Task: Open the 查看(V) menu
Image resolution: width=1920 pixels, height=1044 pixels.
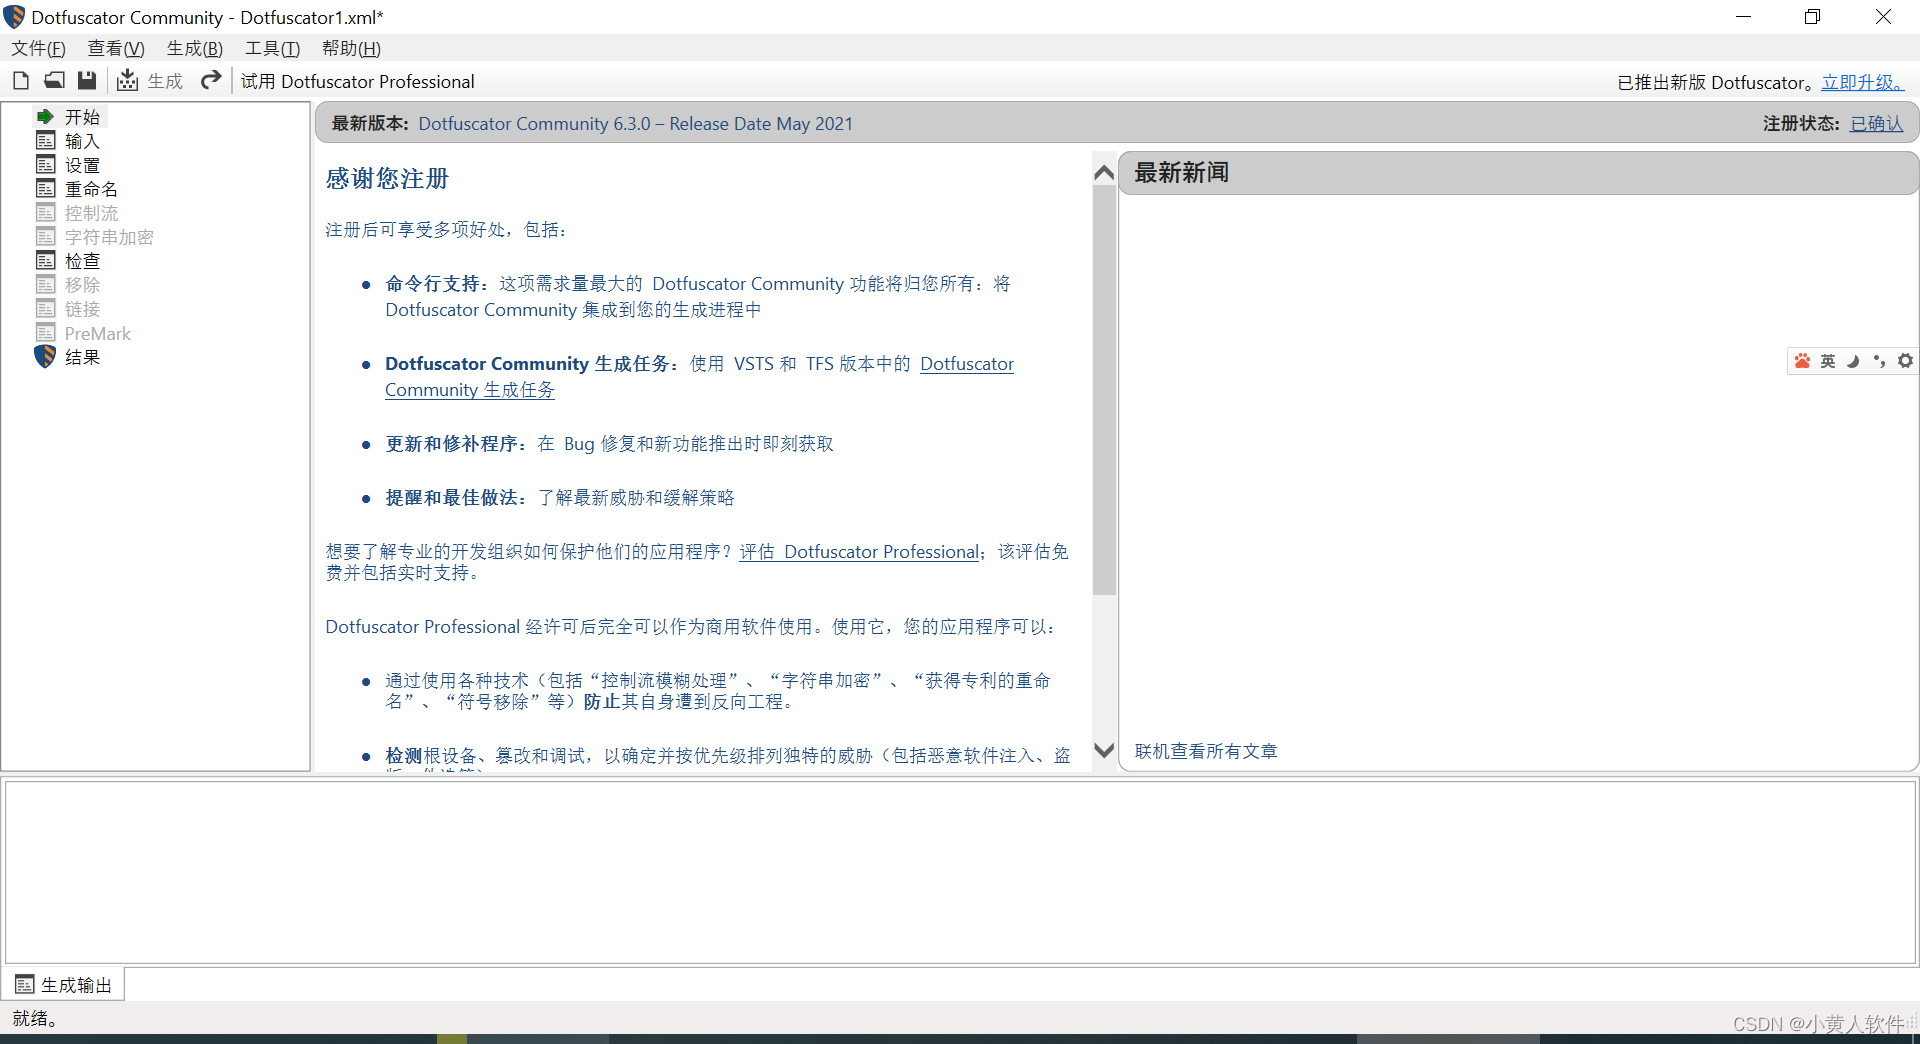Action: click(116, 48)
